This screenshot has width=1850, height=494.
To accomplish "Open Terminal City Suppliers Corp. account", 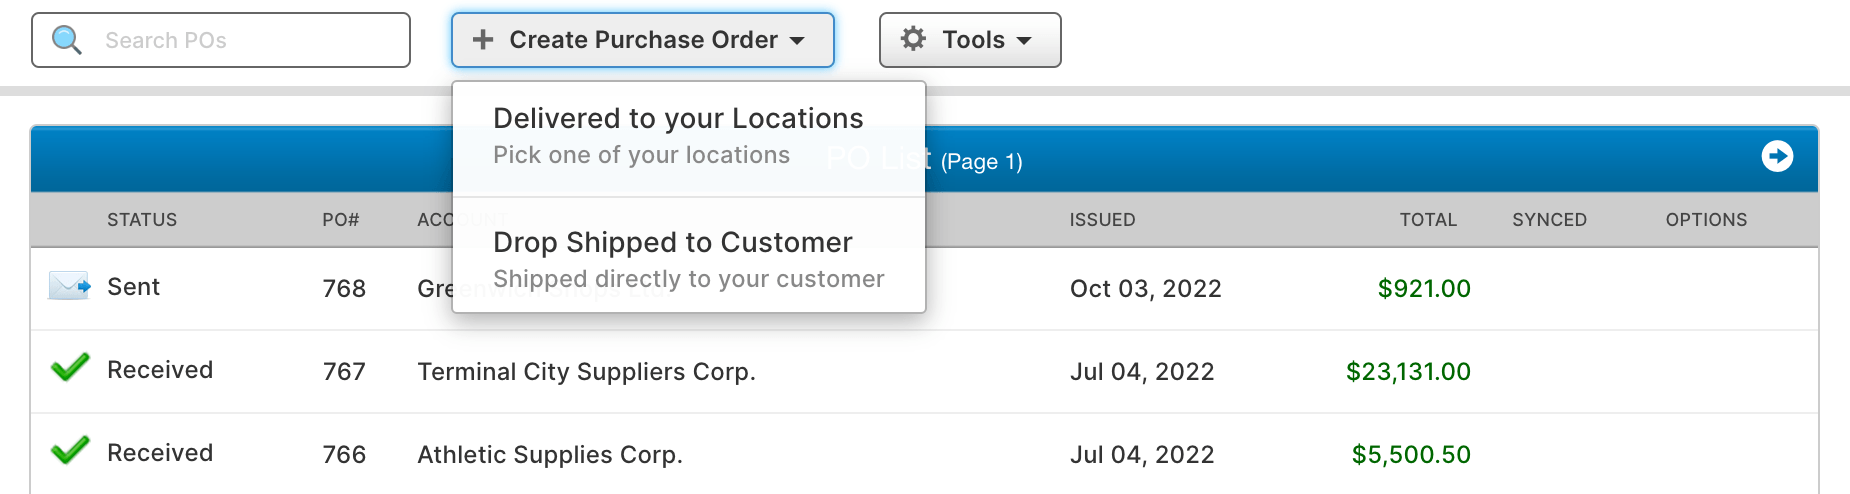I will (586, 372).
